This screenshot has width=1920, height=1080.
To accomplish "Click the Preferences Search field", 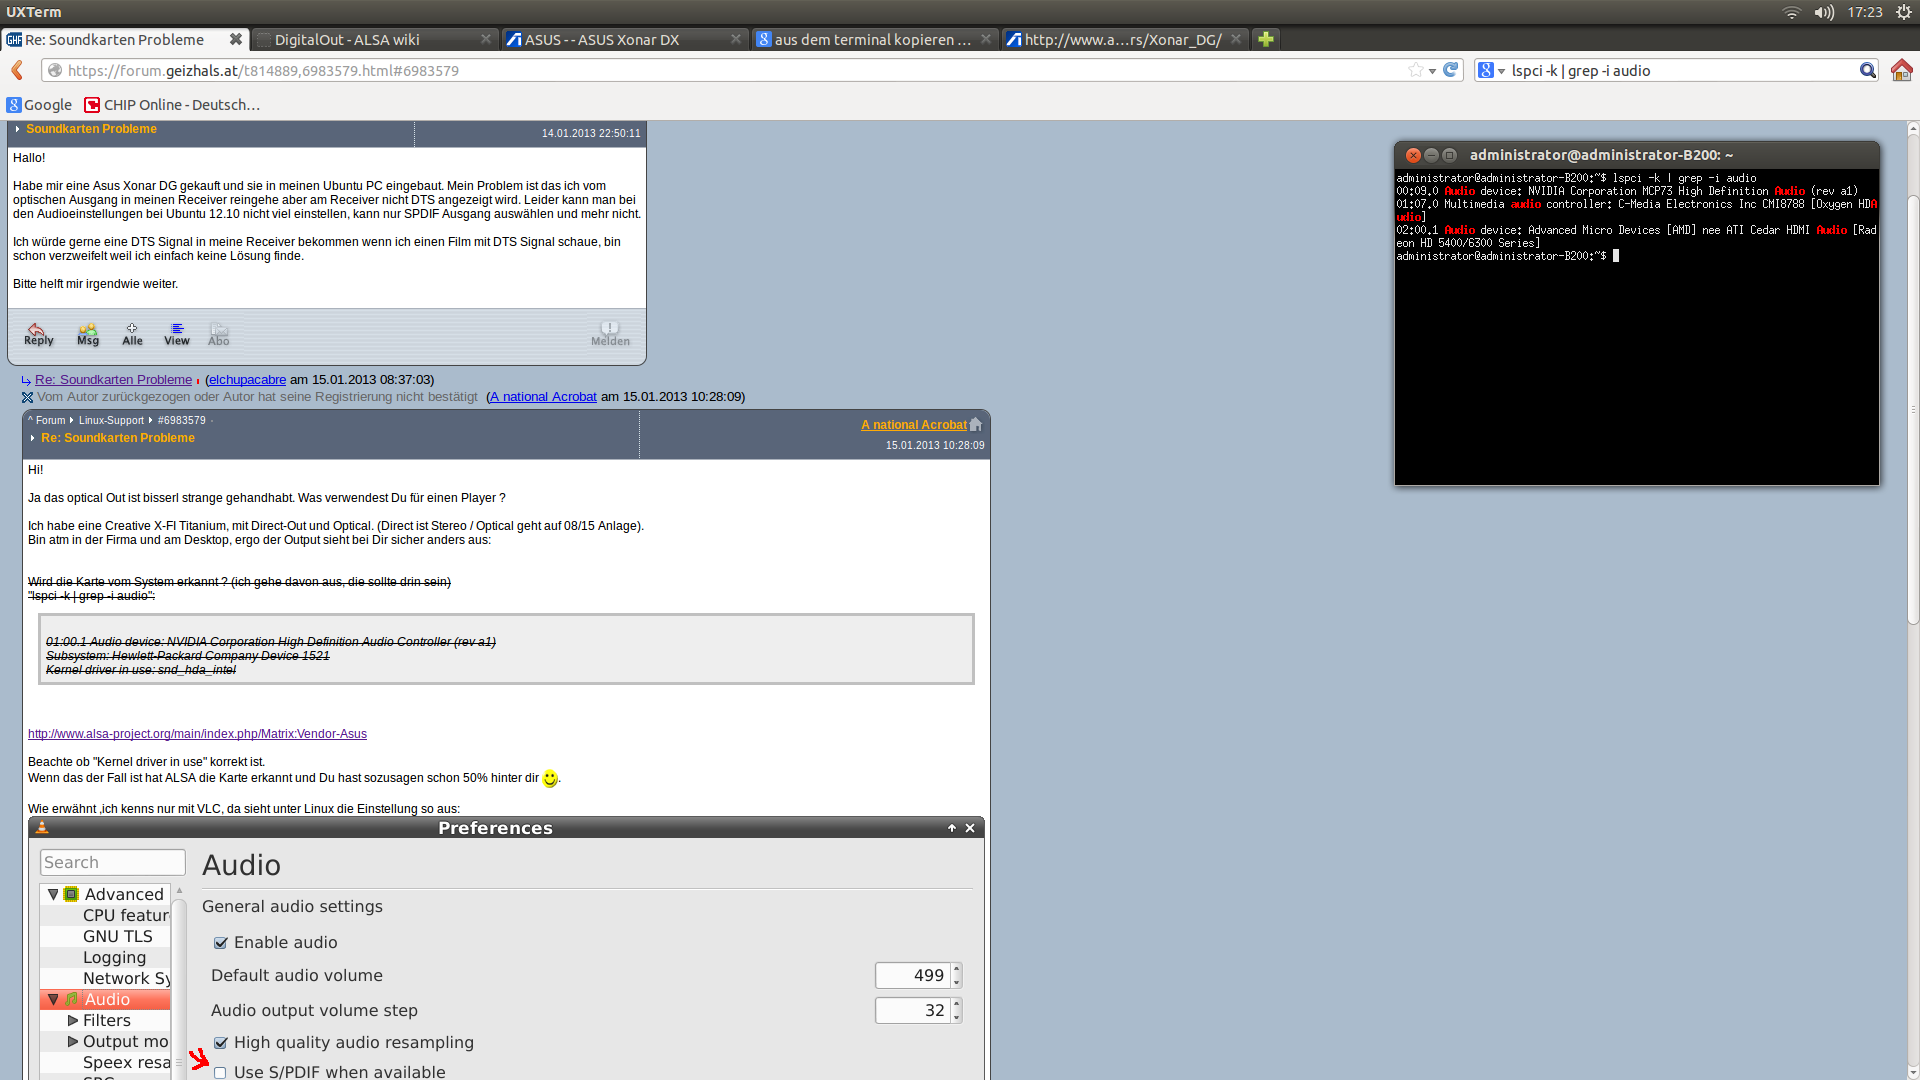I will coord(112,862).
